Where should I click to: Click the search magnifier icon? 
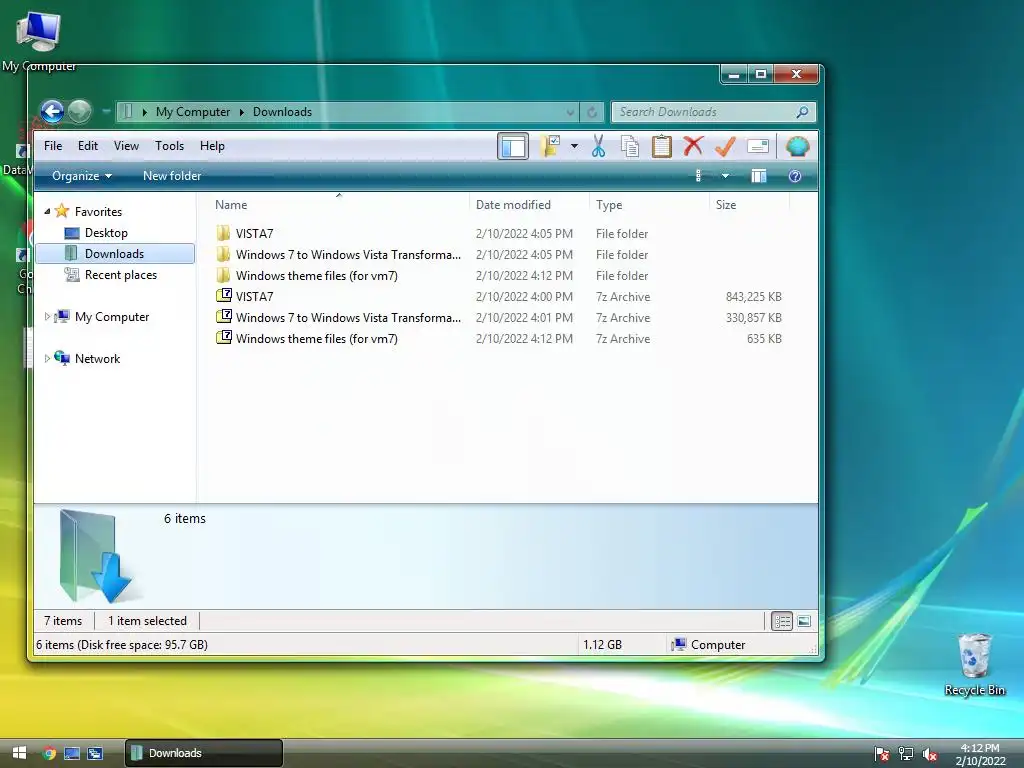[802, 112]
